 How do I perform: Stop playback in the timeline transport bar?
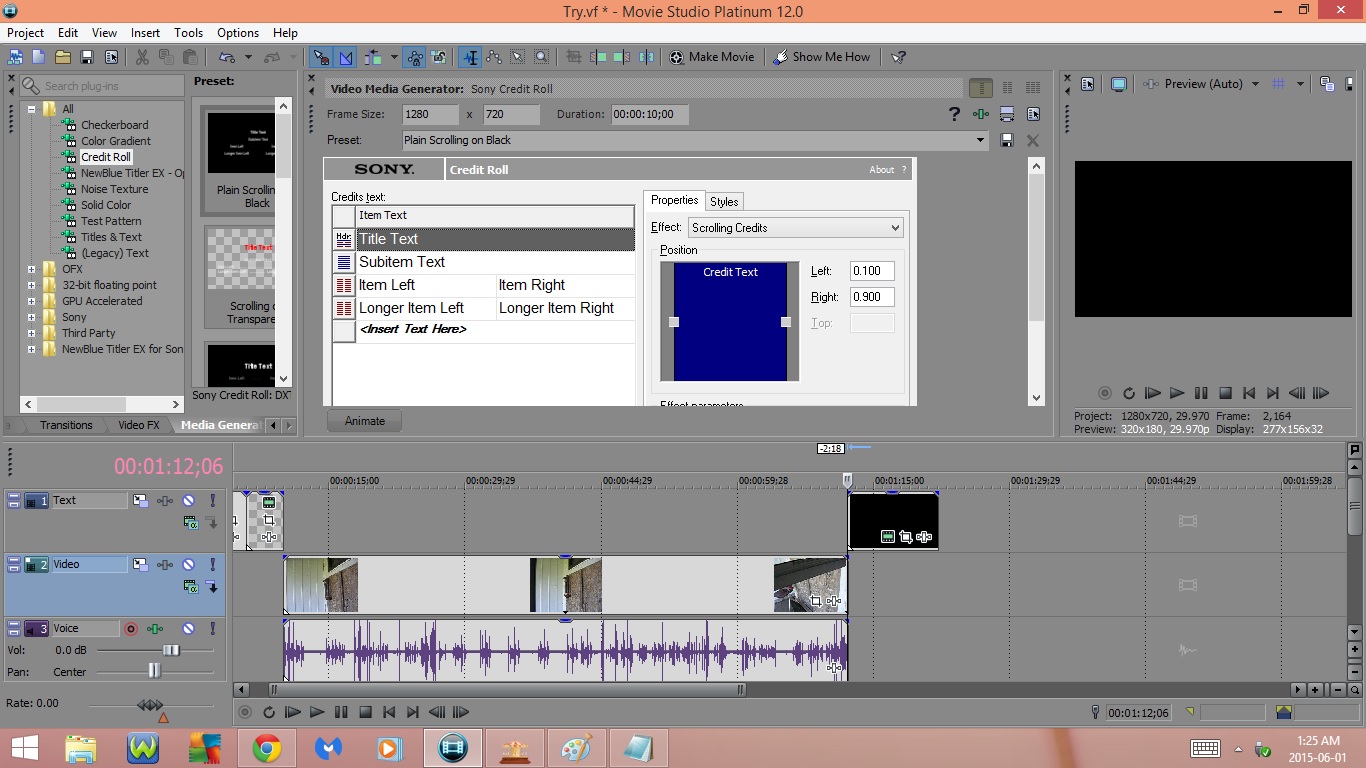tap(365, 712)
